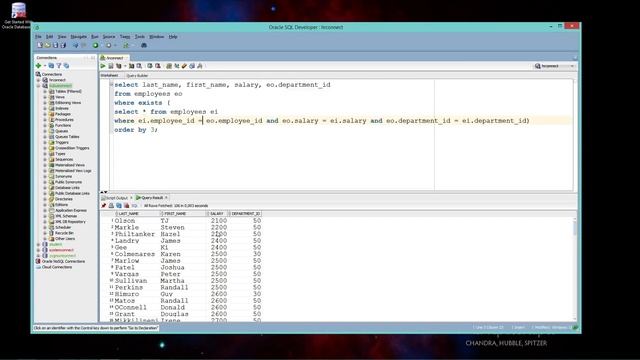The image size is (640, 360).
Task: Click the Explain Plan icon in worksheet toolbar
Action: click(x=118, y=66)
